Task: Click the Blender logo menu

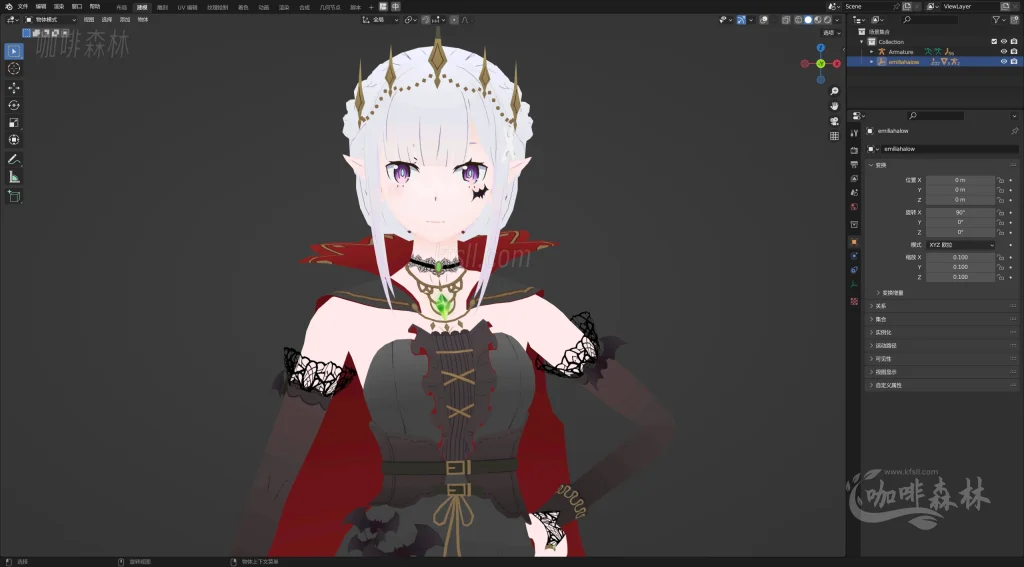Action: pyautogui.click(x=8, y=7)
